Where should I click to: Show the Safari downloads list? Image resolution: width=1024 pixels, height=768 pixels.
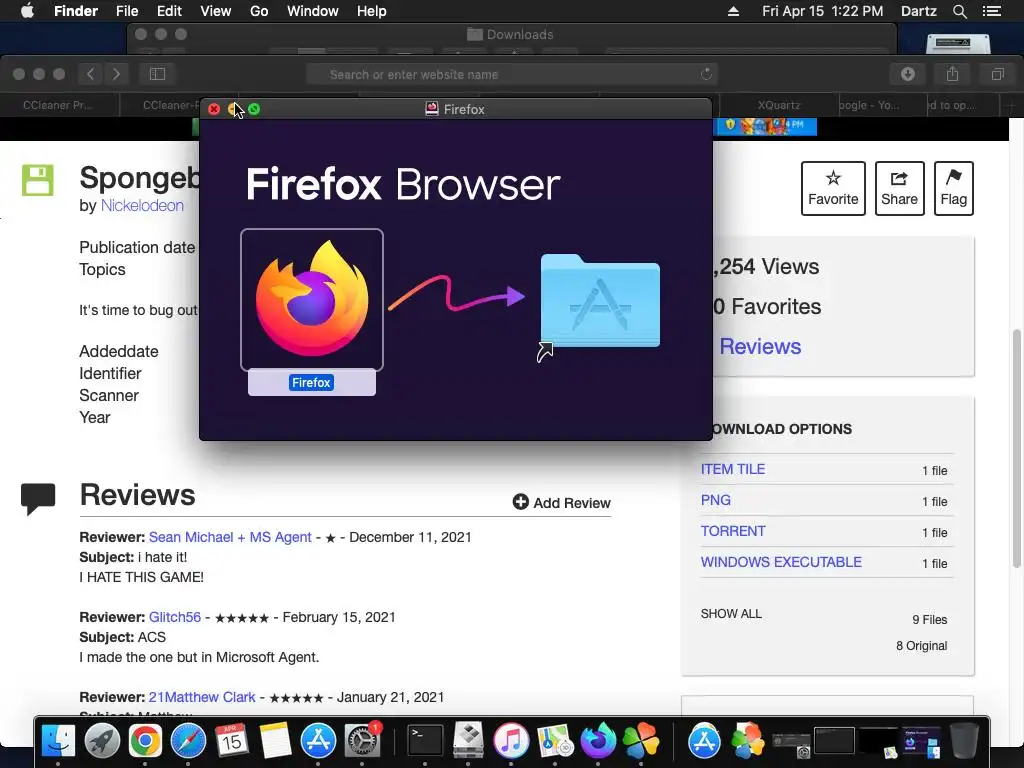coord(907,74)
